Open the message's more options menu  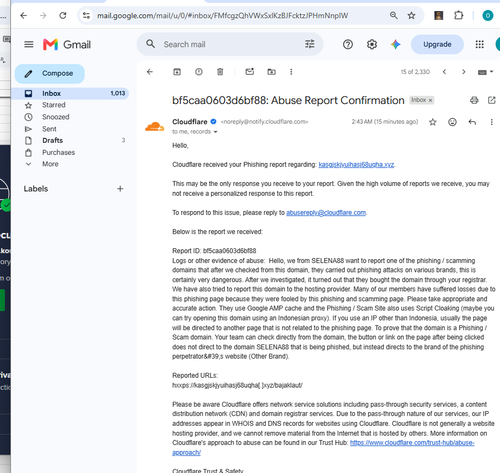[492, 122]
